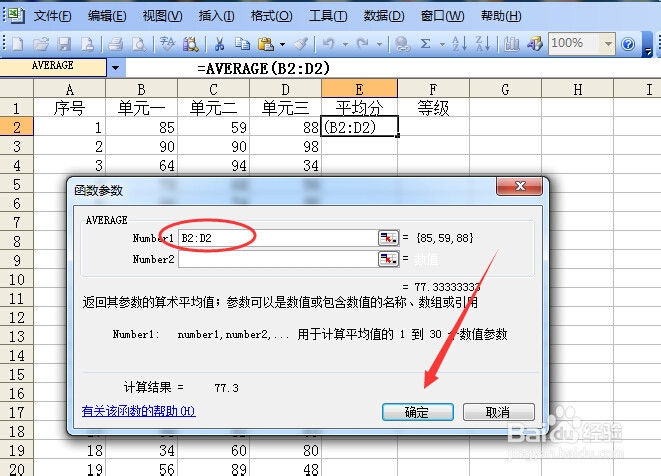Viewport: 661px width, 476px height.
Task: Open the 视图(V) menu
Action: point(162,16)
